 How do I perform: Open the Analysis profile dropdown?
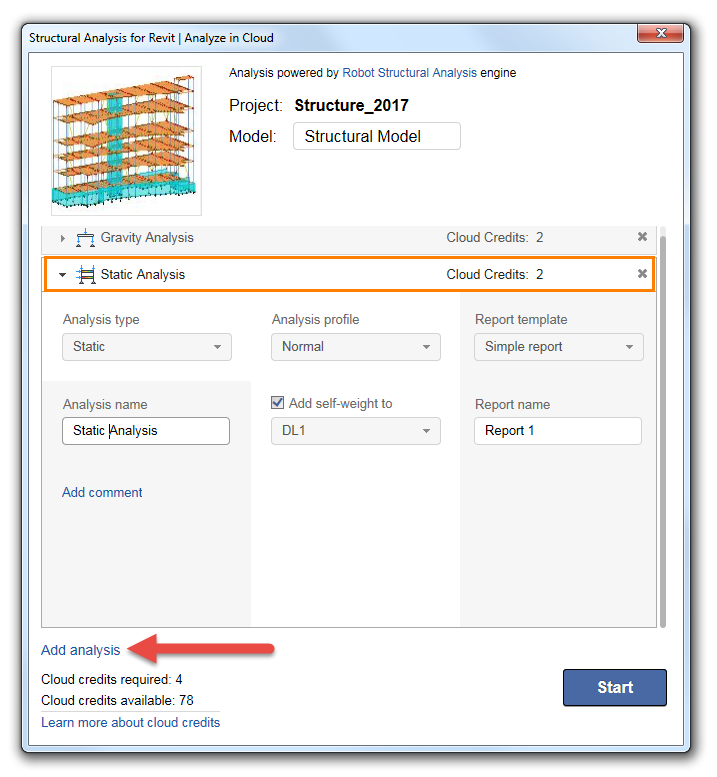point(356,347)
